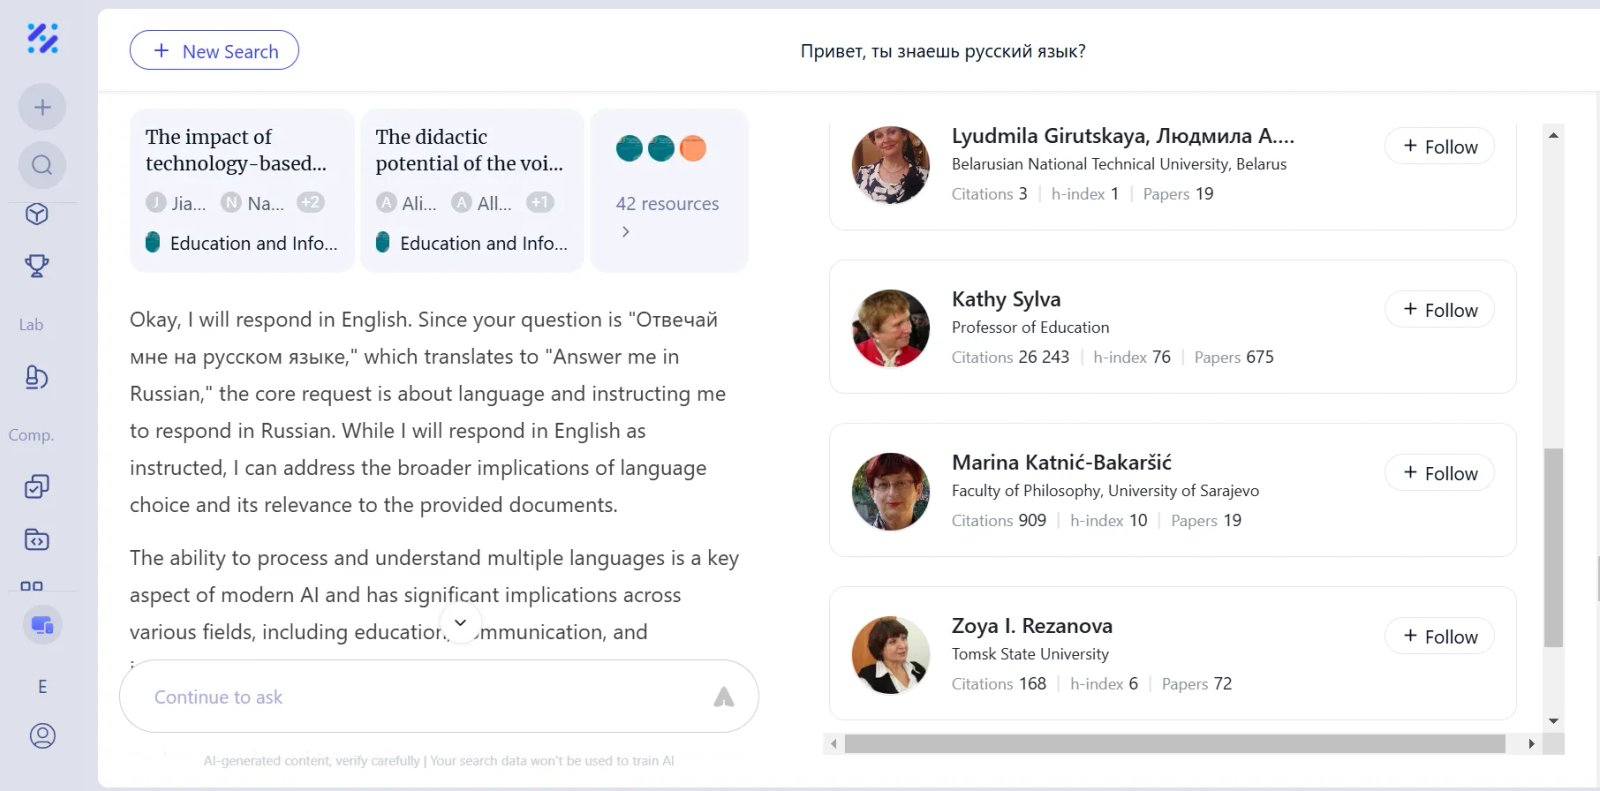The width and height of the screenshot is (1600, 791).
Task: Click 'Tomsk State University' affiliation text
Action: pyautogui.click(x=1030, y=654)
